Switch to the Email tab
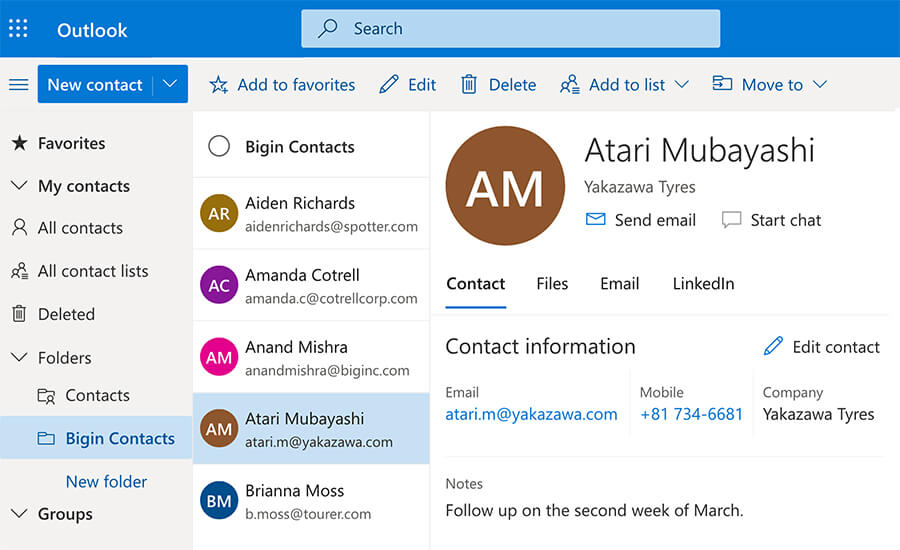 619,284
